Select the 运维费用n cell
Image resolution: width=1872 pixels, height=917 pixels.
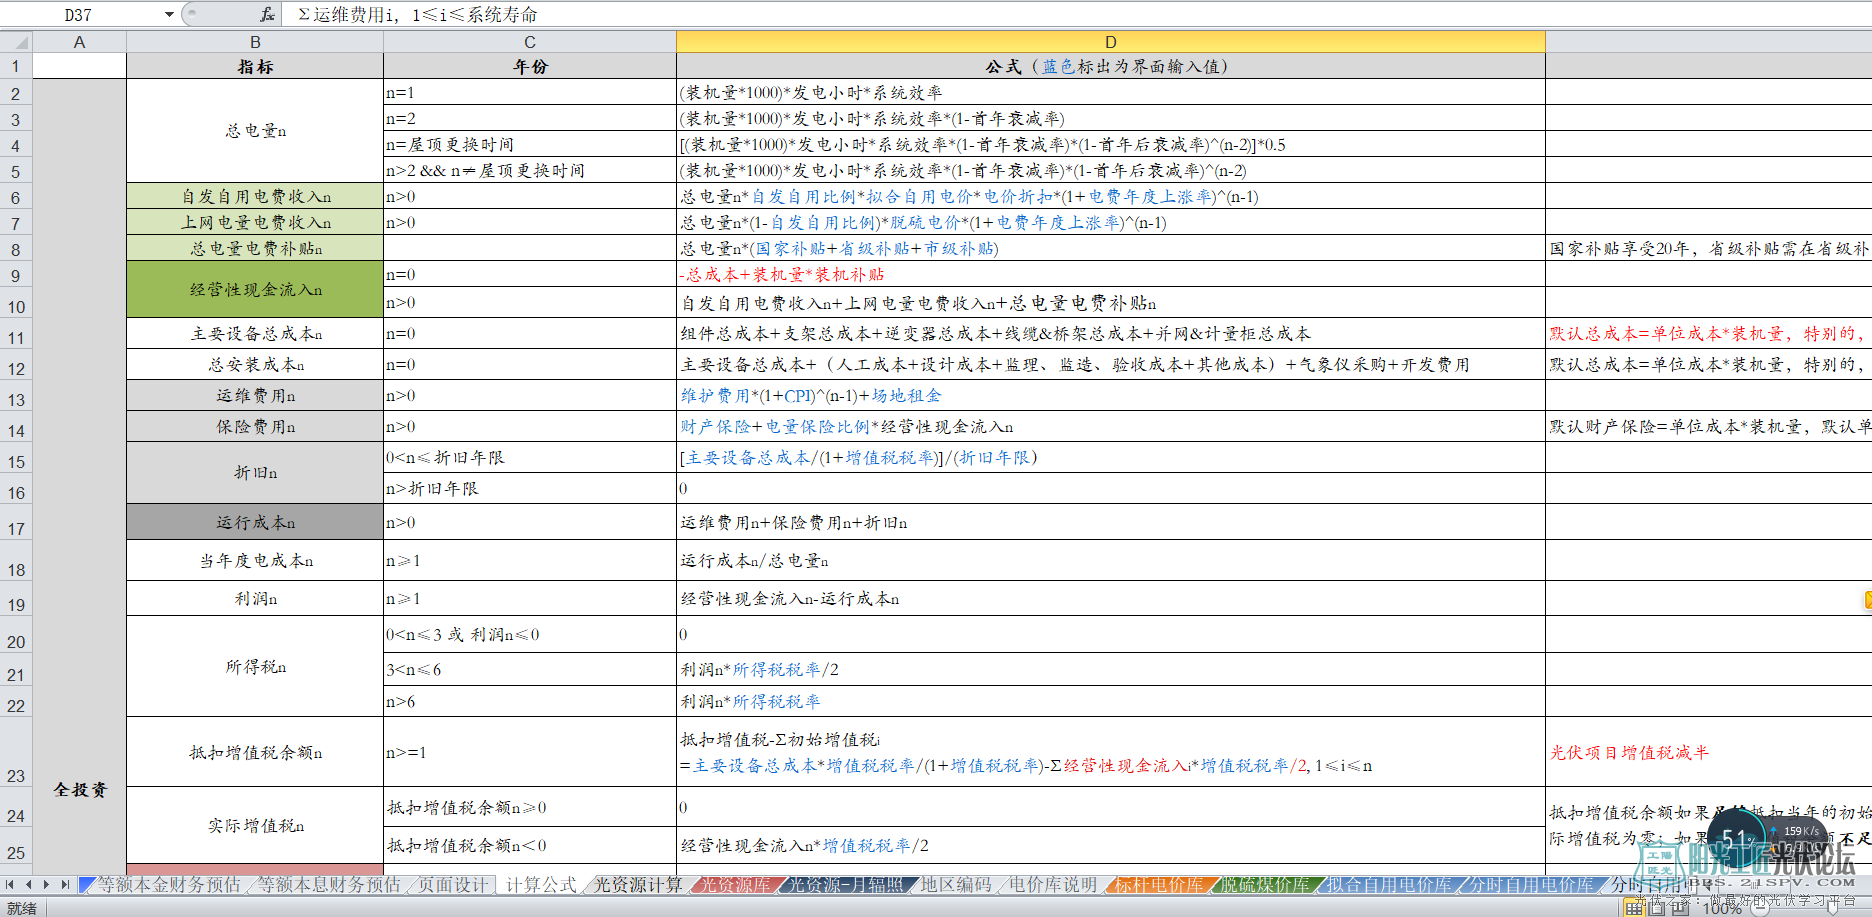[255, 395]
